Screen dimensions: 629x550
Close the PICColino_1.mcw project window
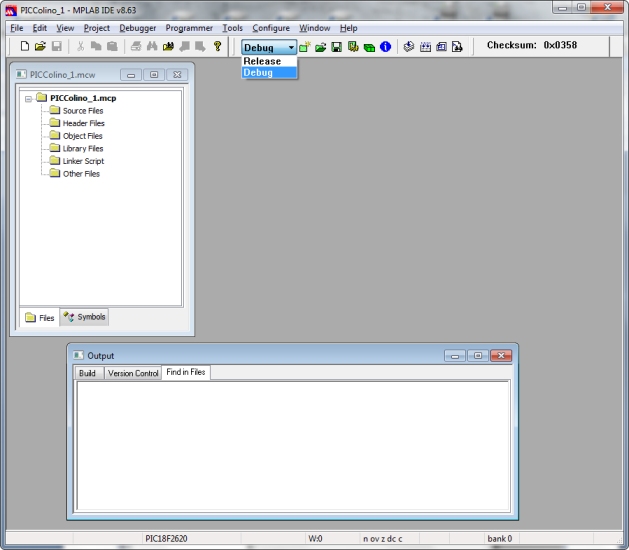point(177,75)
